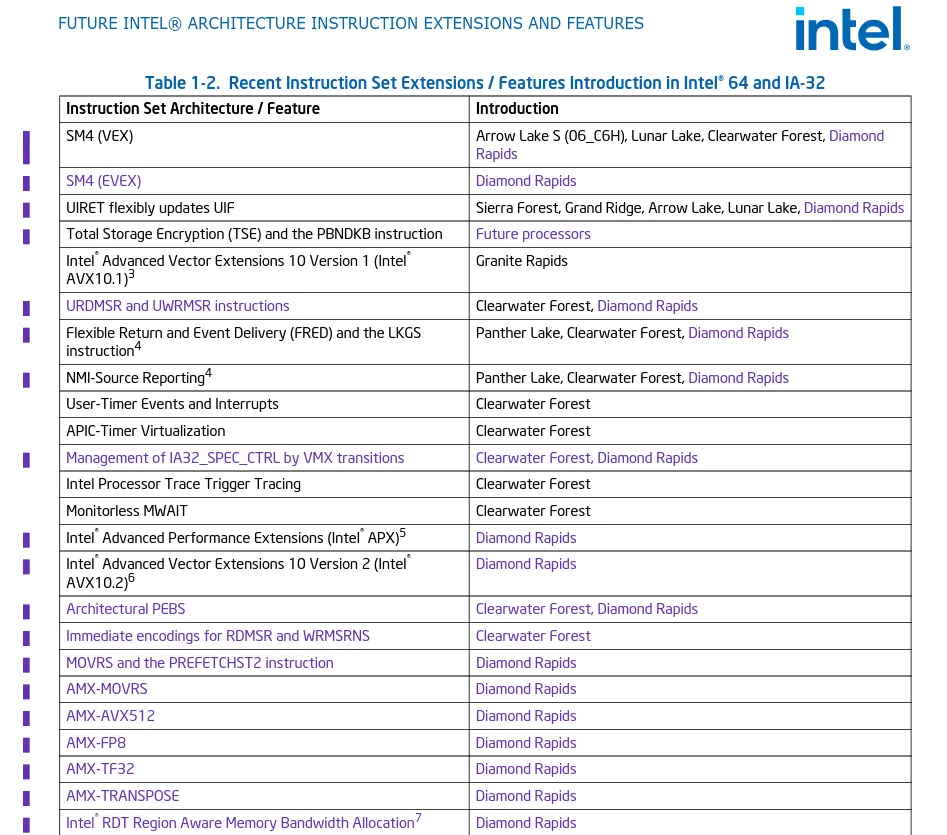Click Intel RDT Region Aware Memory Bandwidth Allocation
Viewport: 947px width, 835px height.
(x=243, y=822)
